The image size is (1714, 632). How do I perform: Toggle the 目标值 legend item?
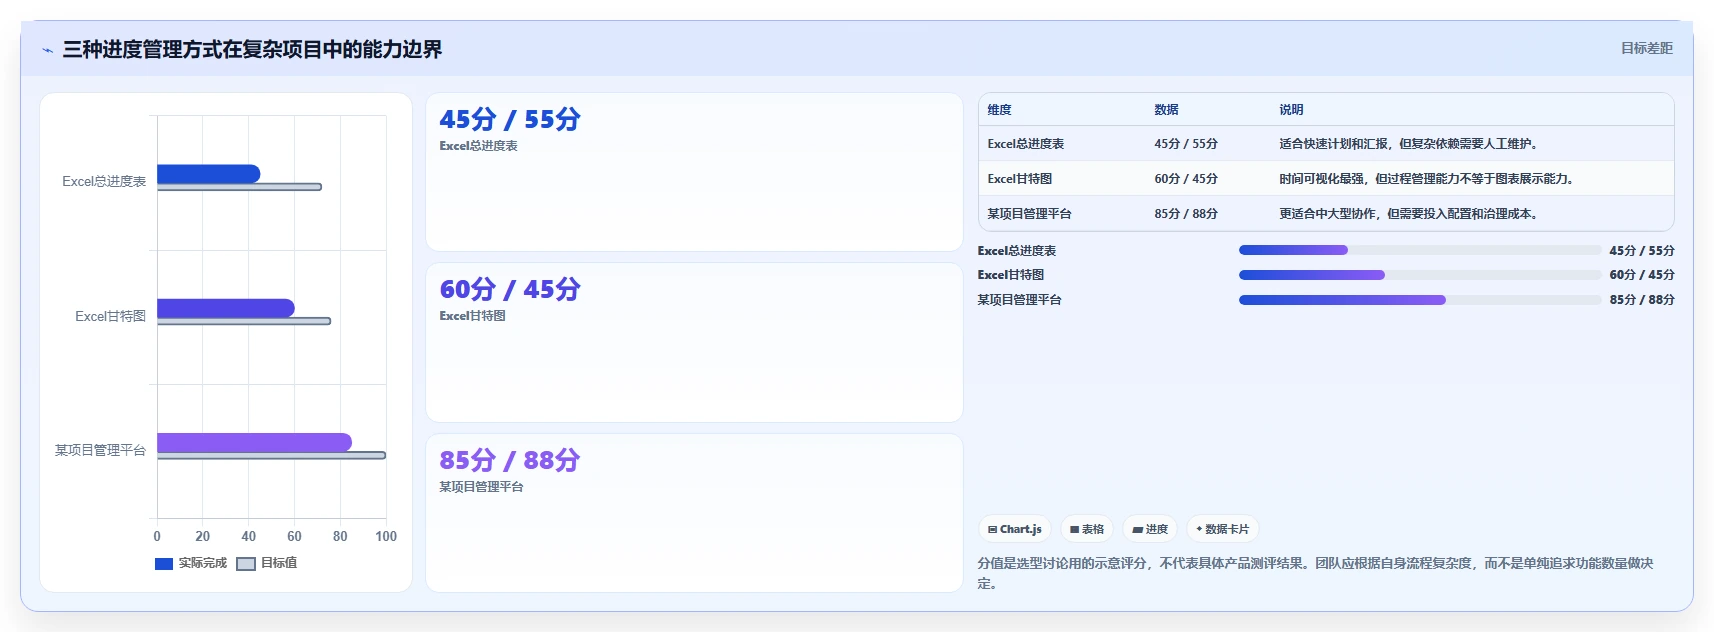pos(267,563)
